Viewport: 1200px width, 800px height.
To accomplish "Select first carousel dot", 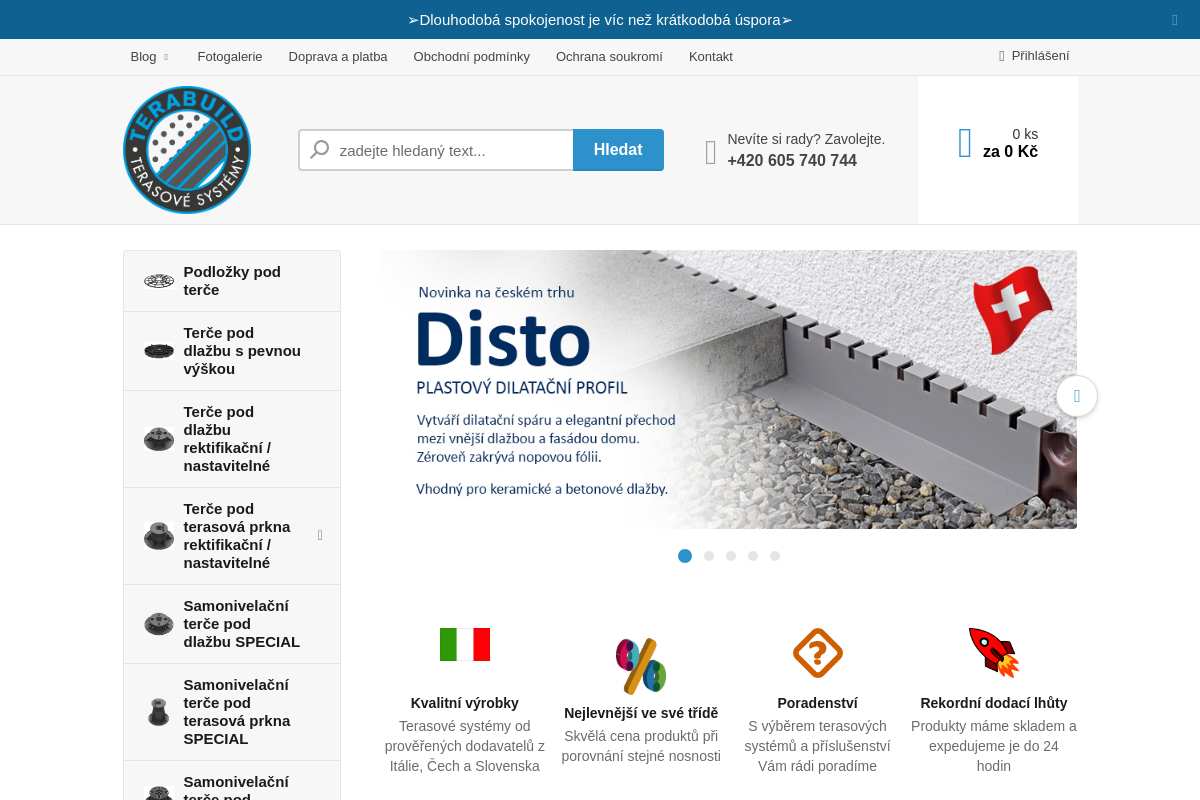I will (x=685, y=556).
